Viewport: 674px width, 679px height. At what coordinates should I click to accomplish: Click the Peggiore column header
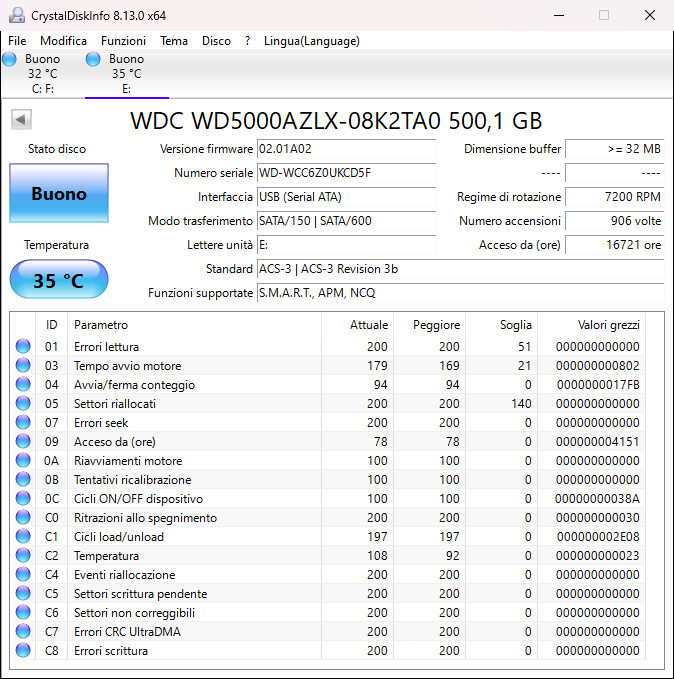point(429,325)
